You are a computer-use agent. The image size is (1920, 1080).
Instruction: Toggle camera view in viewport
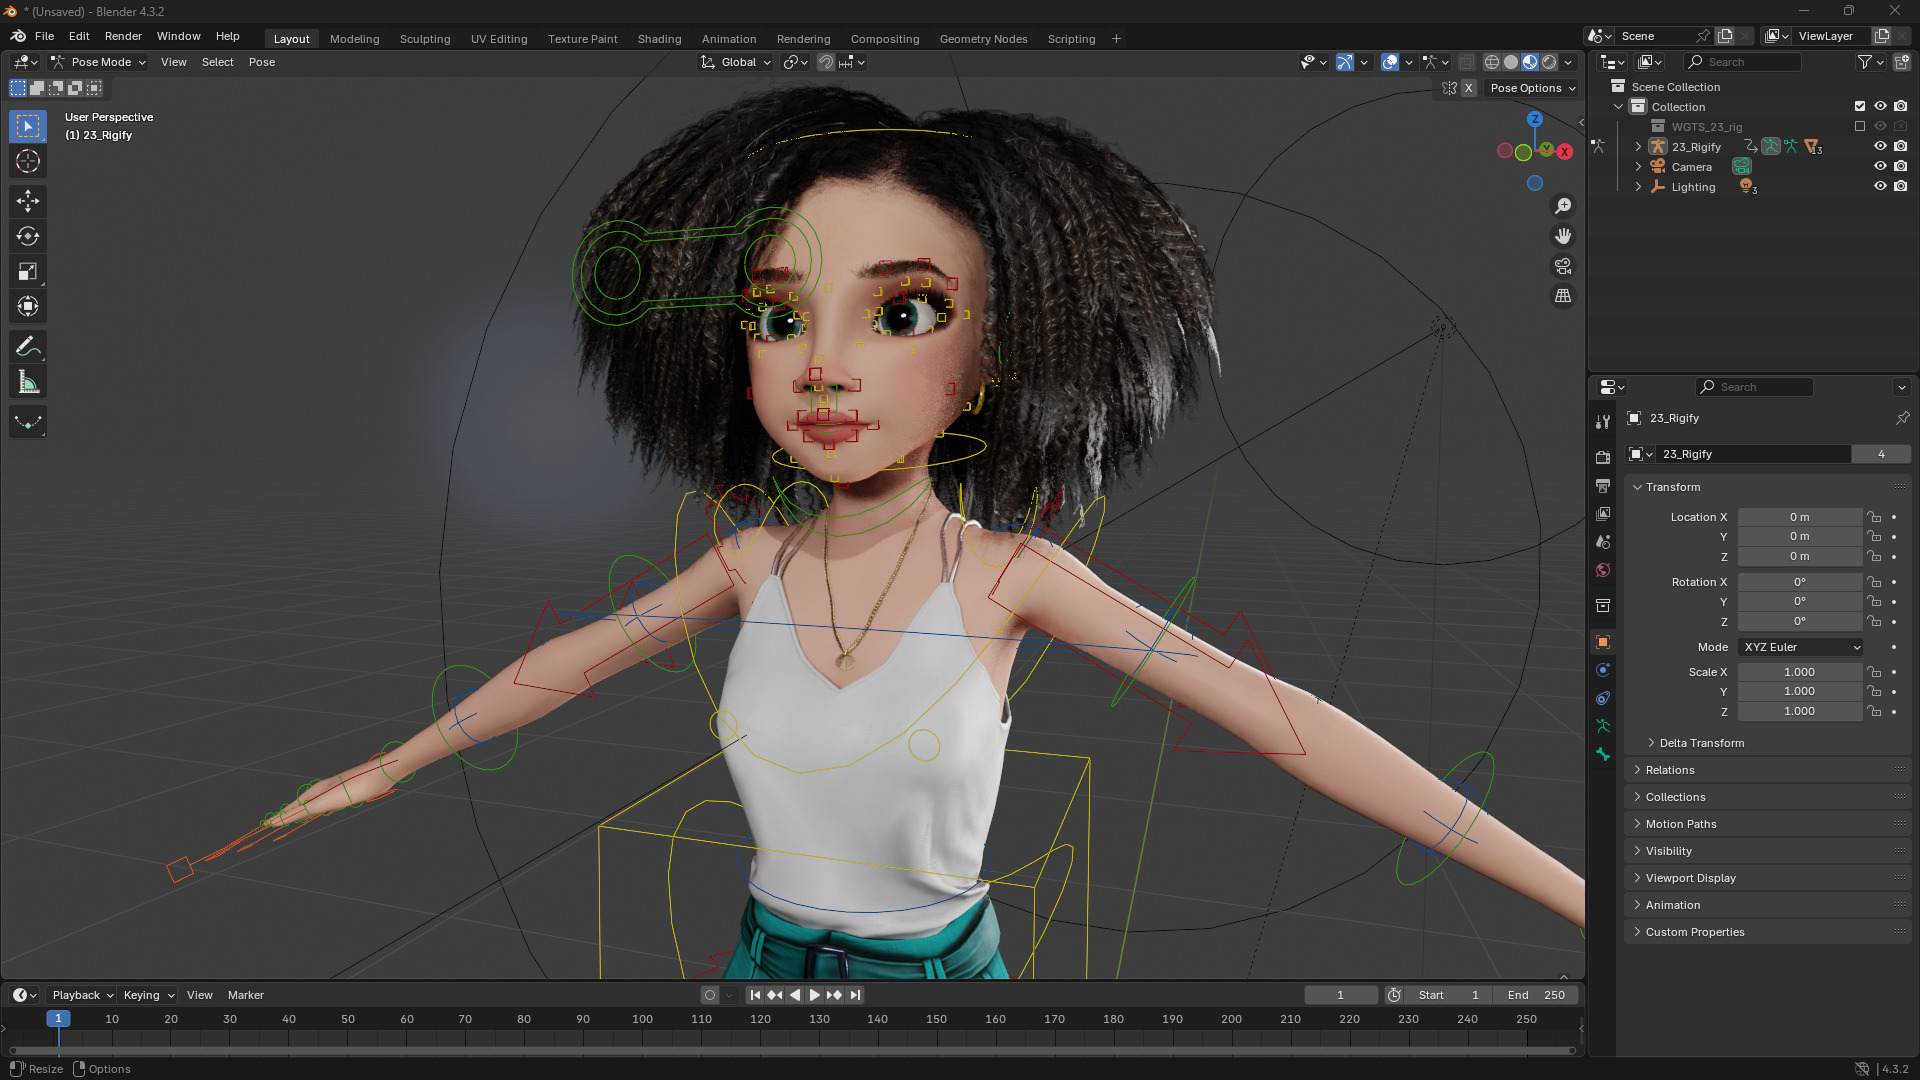[1563, 266]
